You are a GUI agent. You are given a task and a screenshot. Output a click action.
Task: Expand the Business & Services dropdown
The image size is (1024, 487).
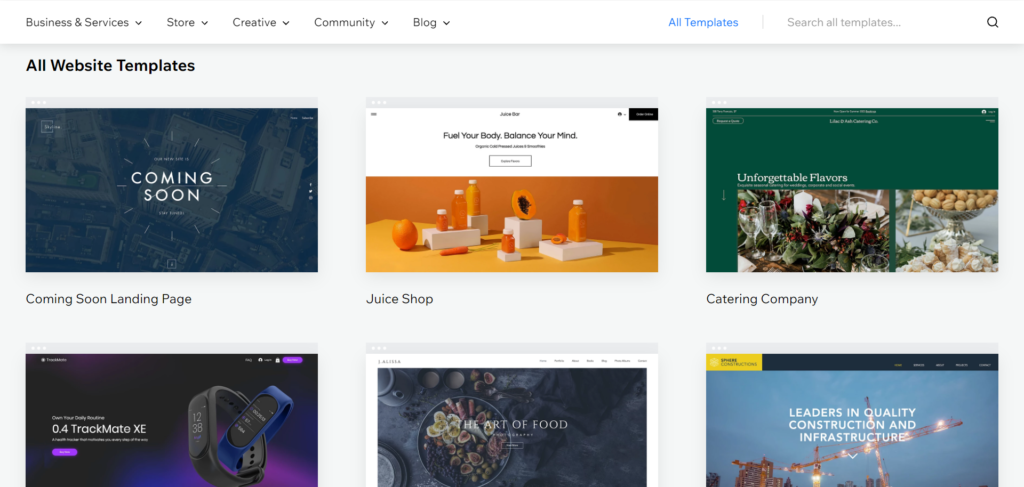pos(84,22)
